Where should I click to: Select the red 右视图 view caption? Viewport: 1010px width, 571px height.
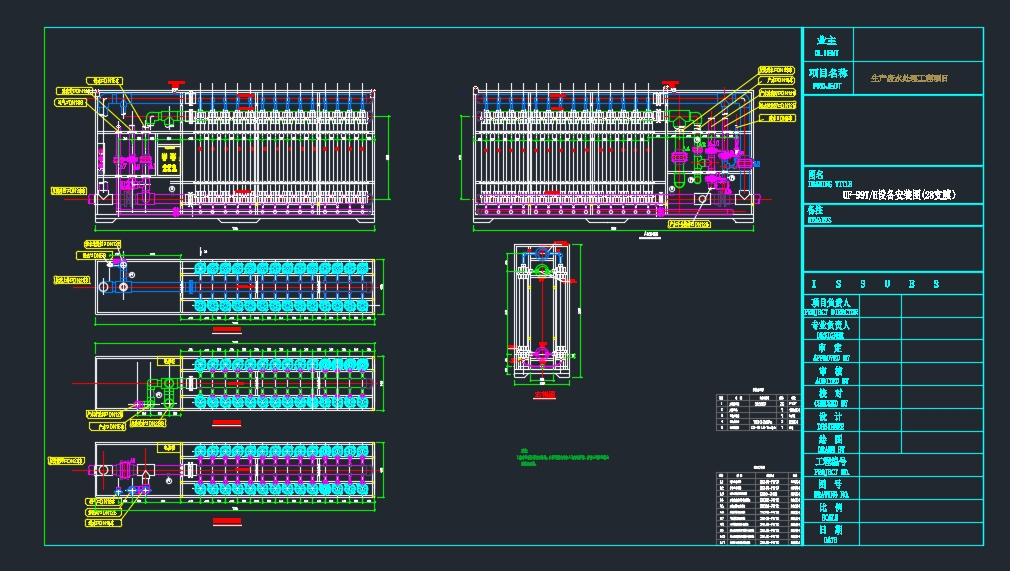544,394
